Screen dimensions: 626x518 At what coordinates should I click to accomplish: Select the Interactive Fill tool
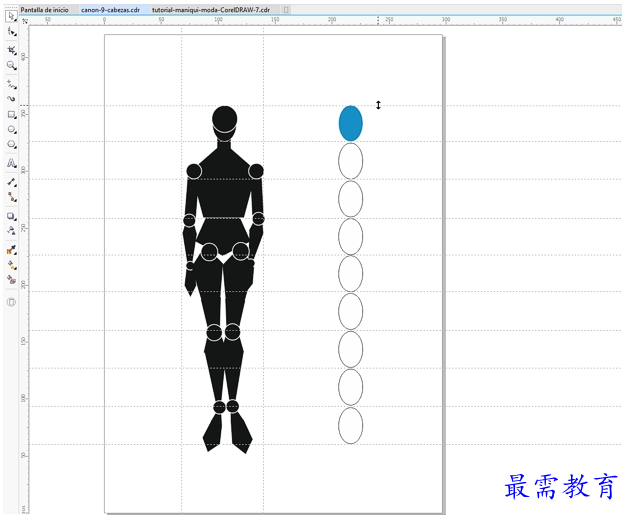(x=11, y=265)
